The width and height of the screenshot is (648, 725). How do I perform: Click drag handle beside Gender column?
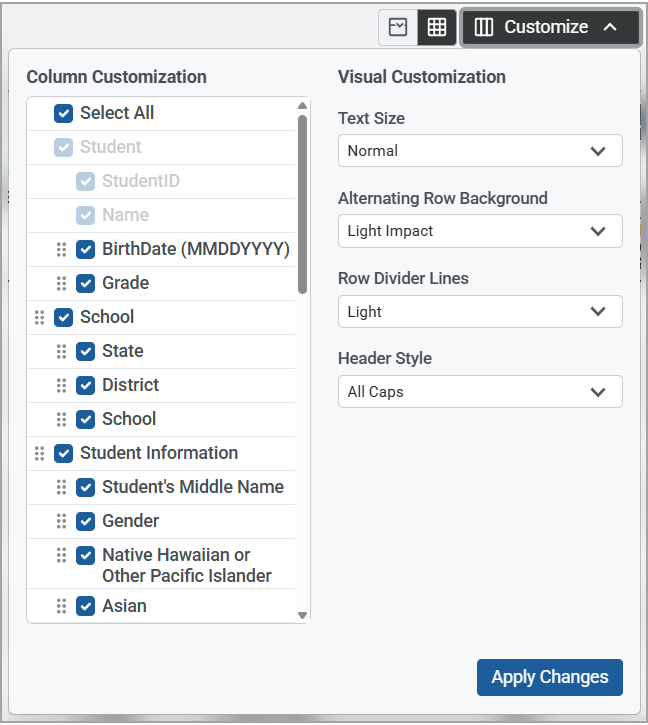pyautogui.click(x=61, y=521)
